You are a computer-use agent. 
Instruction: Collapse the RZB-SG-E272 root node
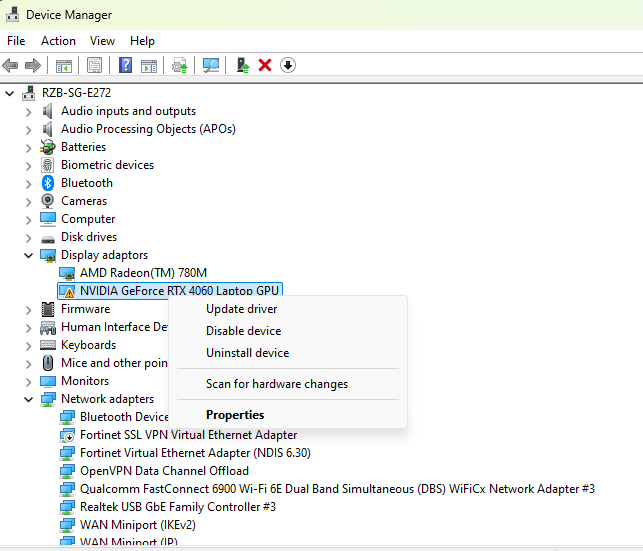coord(9,93)
